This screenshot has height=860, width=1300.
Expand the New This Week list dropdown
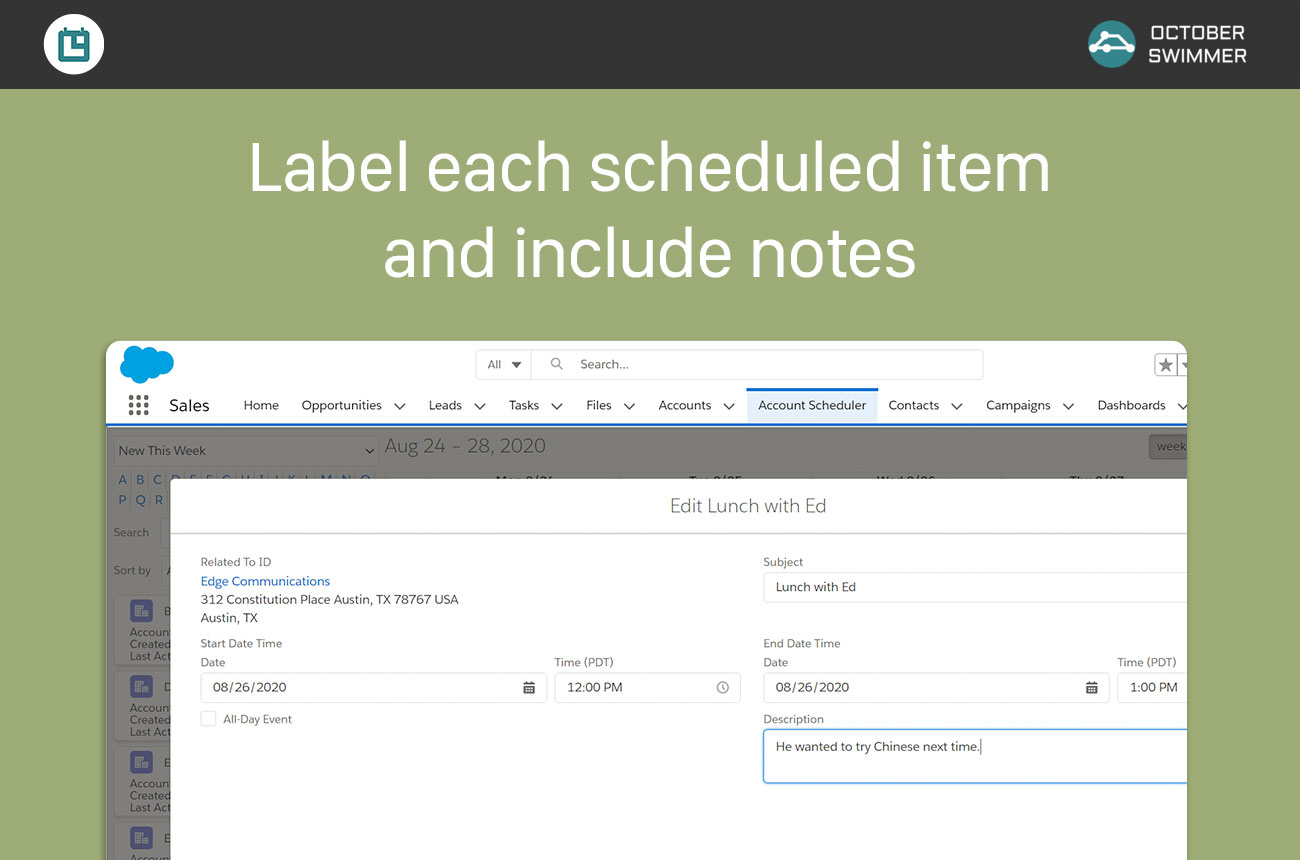246,451
